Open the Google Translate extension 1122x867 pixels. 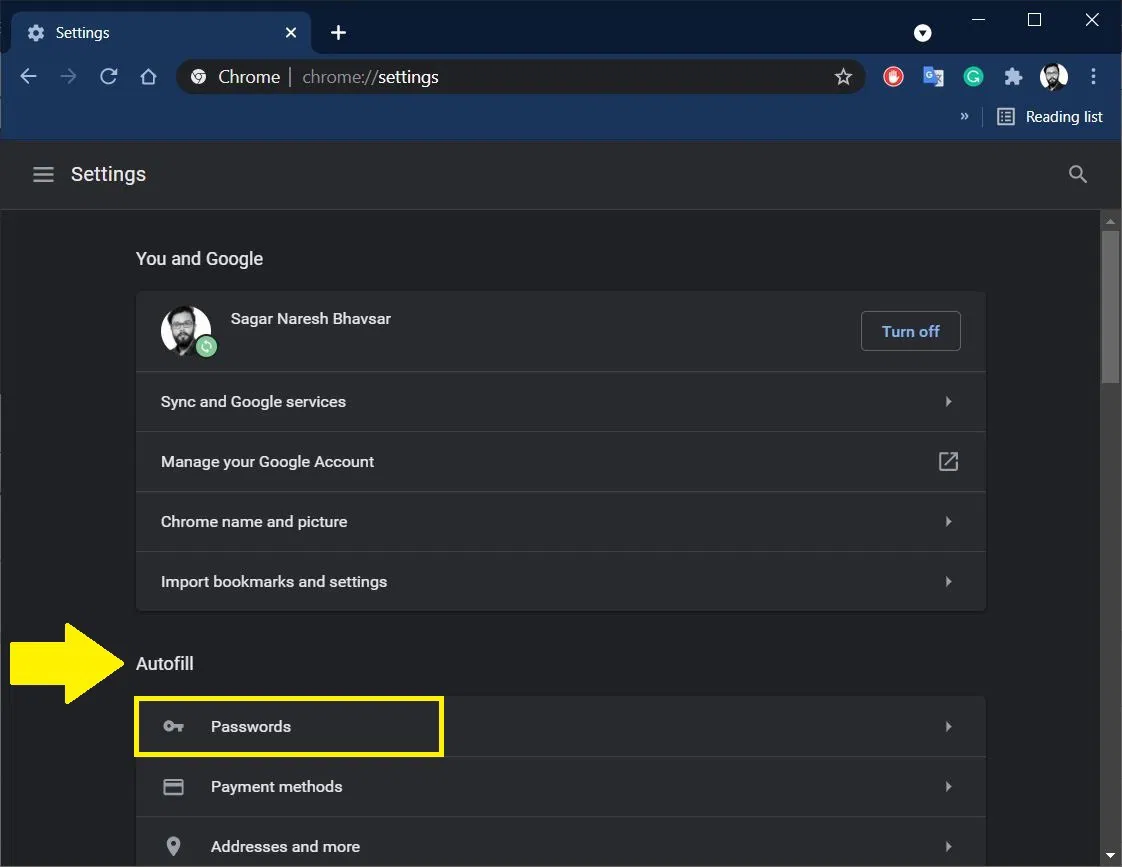933,76
